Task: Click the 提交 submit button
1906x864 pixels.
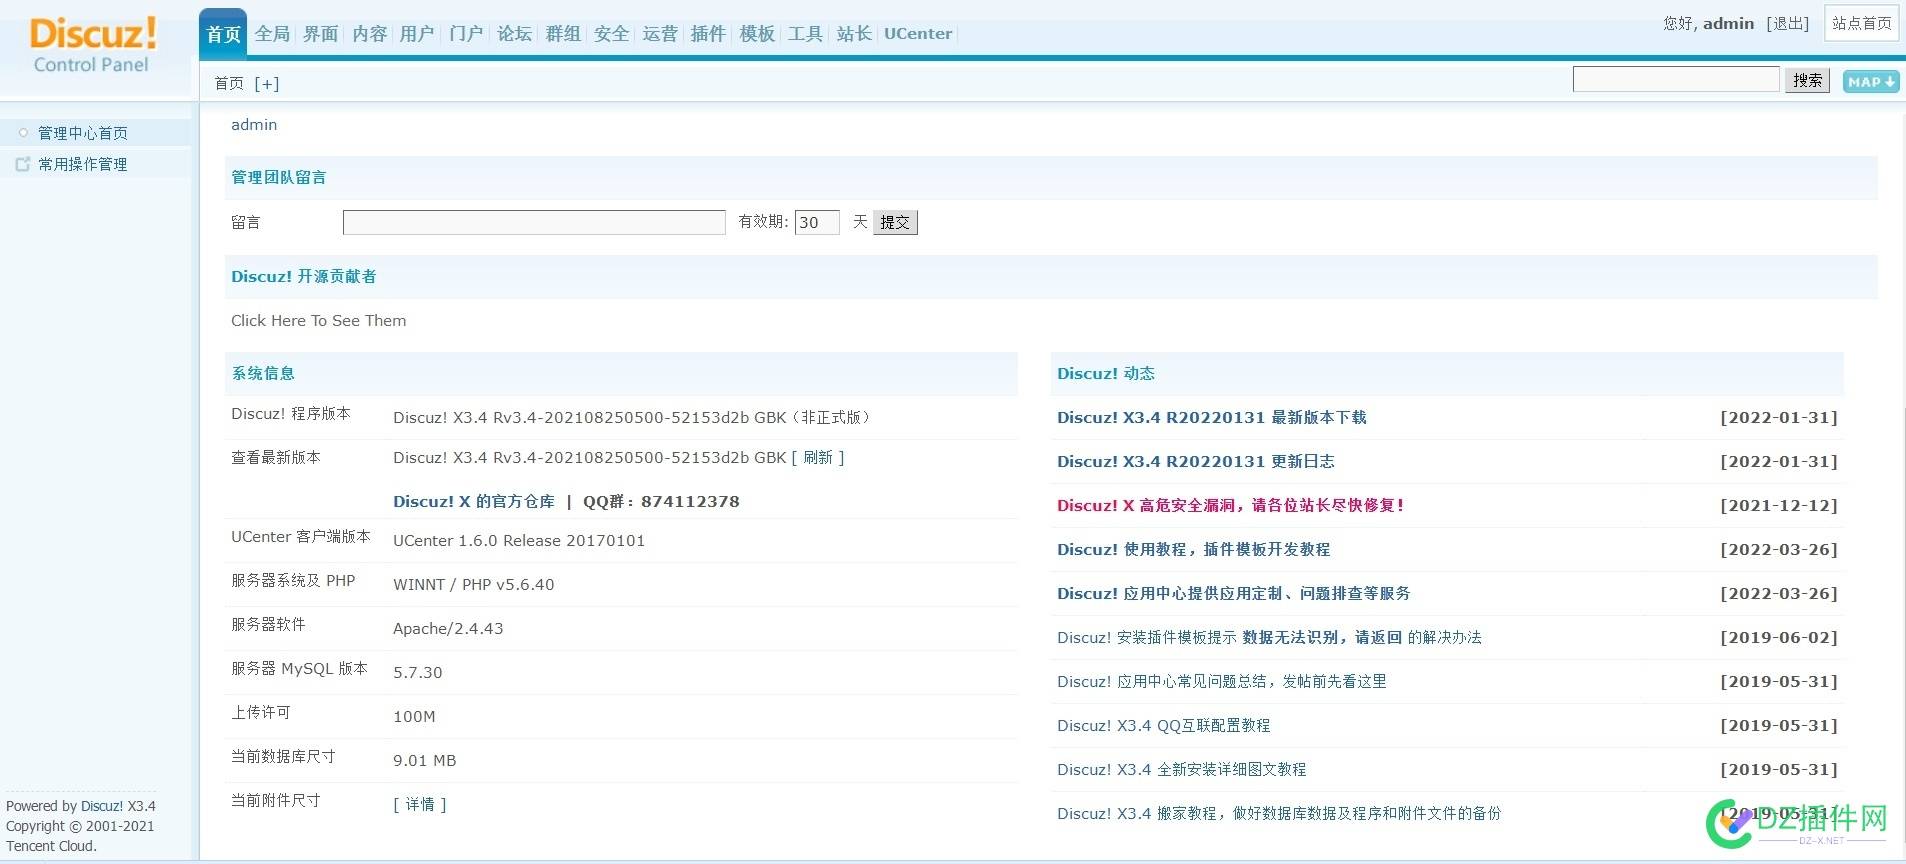Action: pyautogui.click(x=895, y=222)
